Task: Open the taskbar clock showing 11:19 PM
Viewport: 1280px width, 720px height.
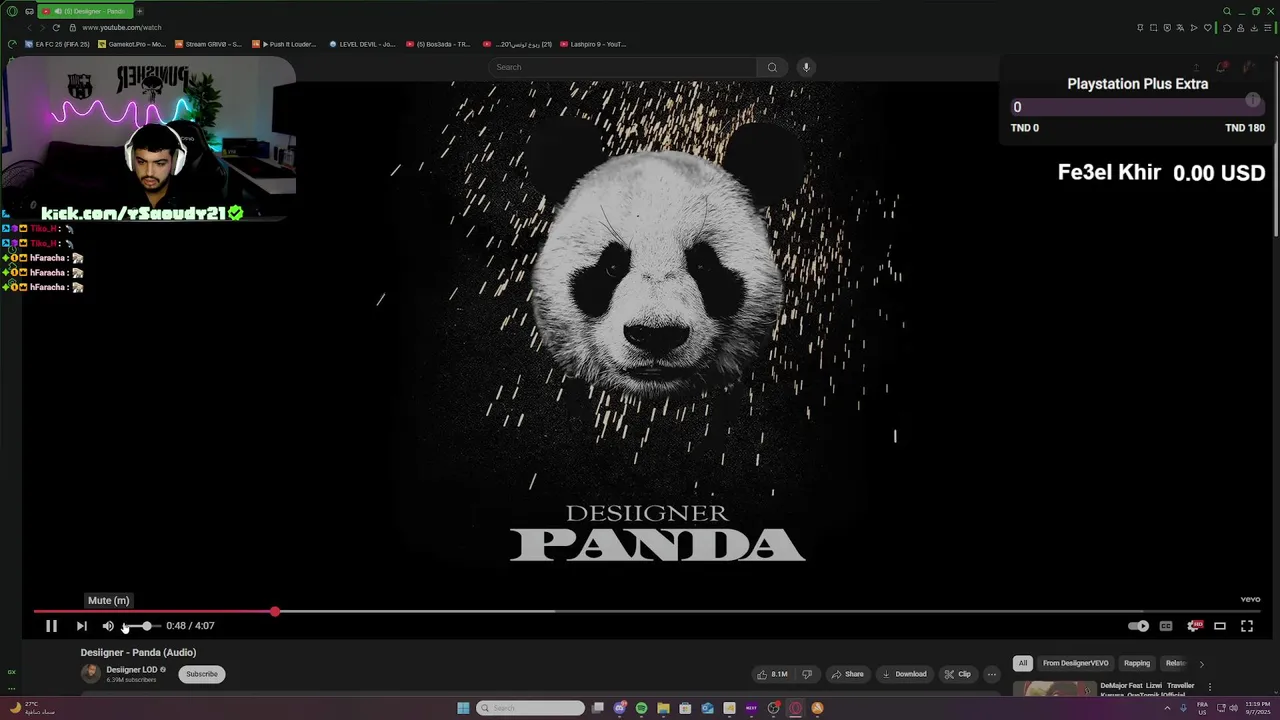Action: (x=1257, y=708)
